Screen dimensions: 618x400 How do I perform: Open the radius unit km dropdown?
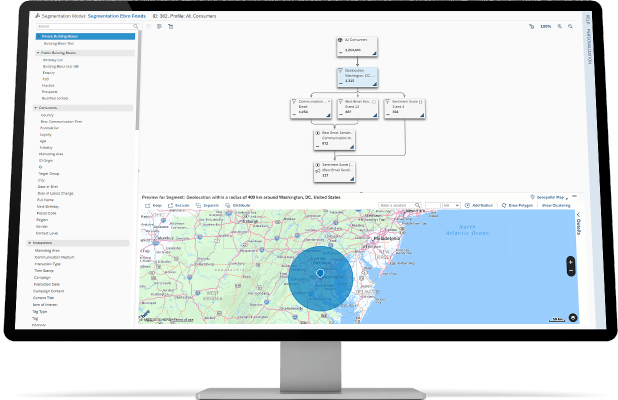451,205
